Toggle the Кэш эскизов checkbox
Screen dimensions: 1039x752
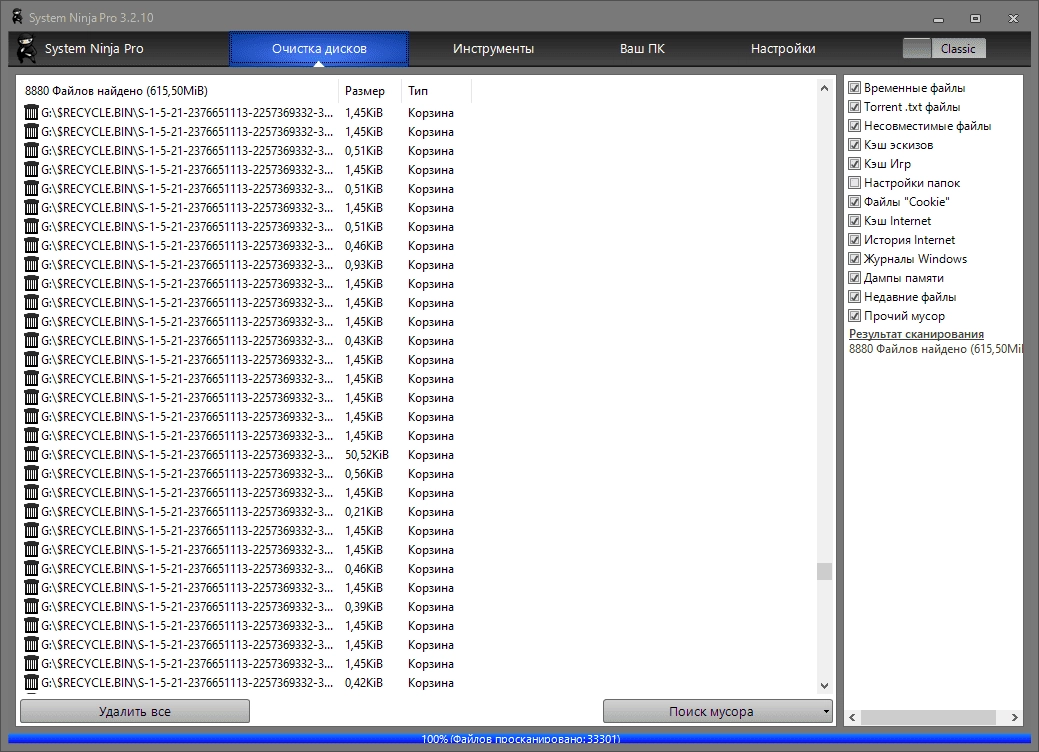(x=855, y=144)
